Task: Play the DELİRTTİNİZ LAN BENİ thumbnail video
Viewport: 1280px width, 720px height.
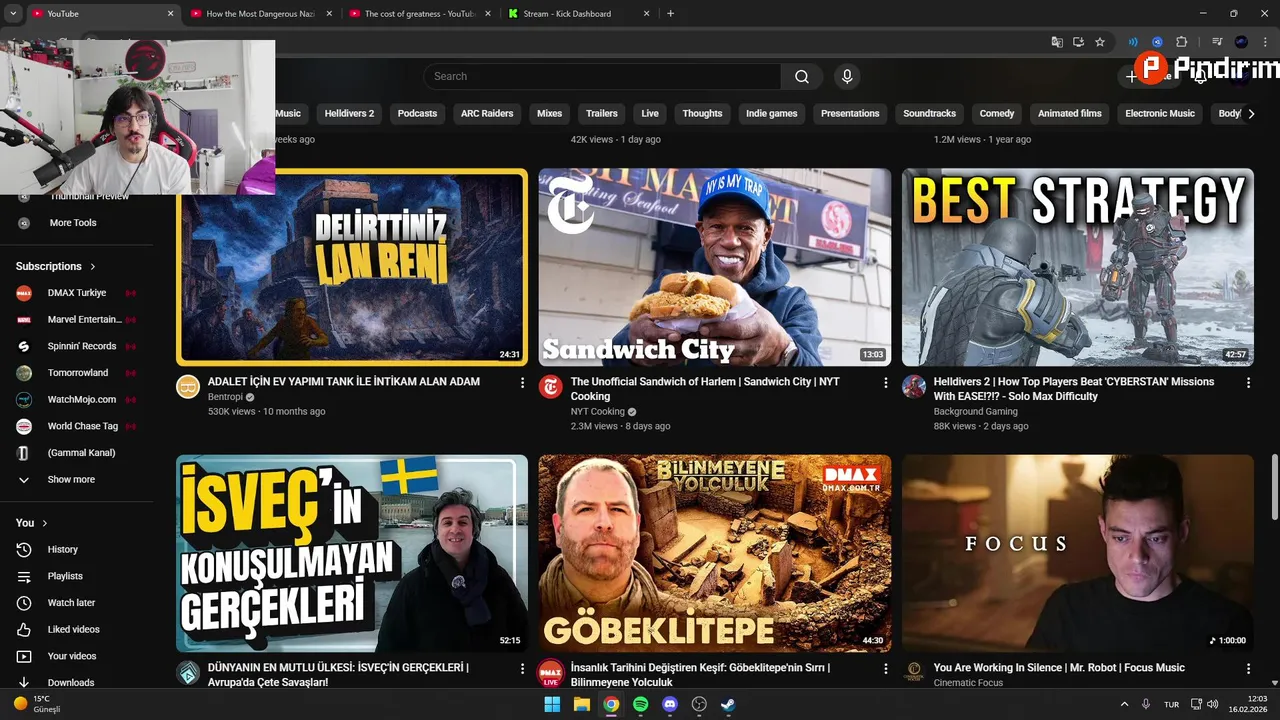Action: click(x=352, y=267)
